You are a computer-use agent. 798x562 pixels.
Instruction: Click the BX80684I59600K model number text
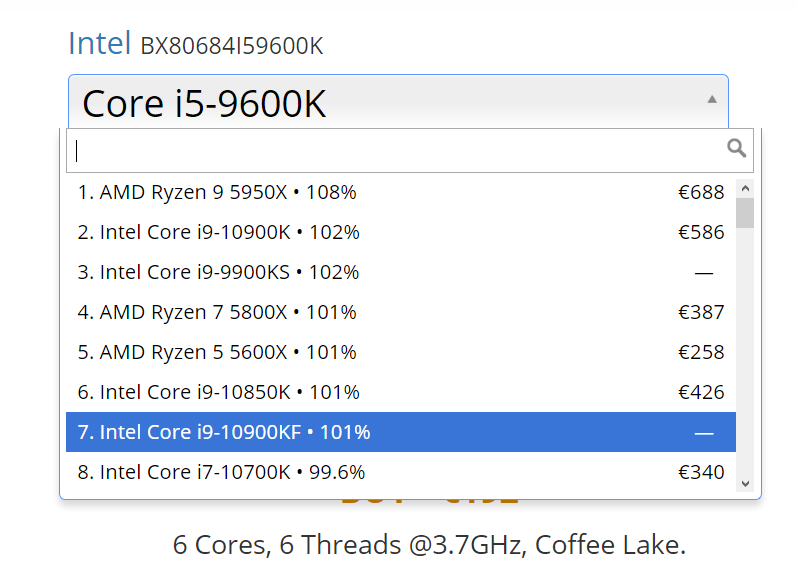pyautogui.click(x=232, y=46)
